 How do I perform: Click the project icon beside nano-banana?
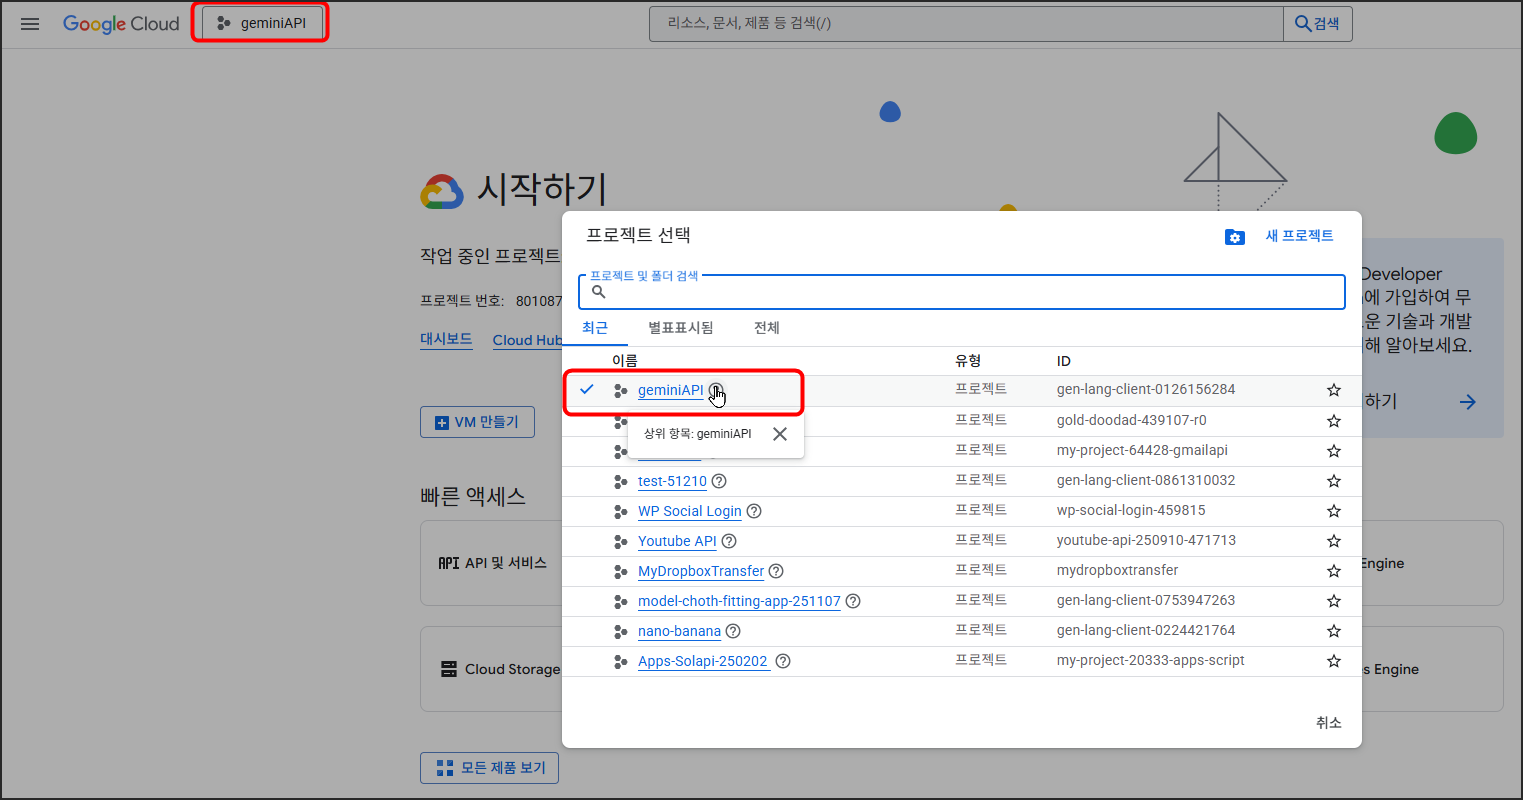[x=620, y=631]
